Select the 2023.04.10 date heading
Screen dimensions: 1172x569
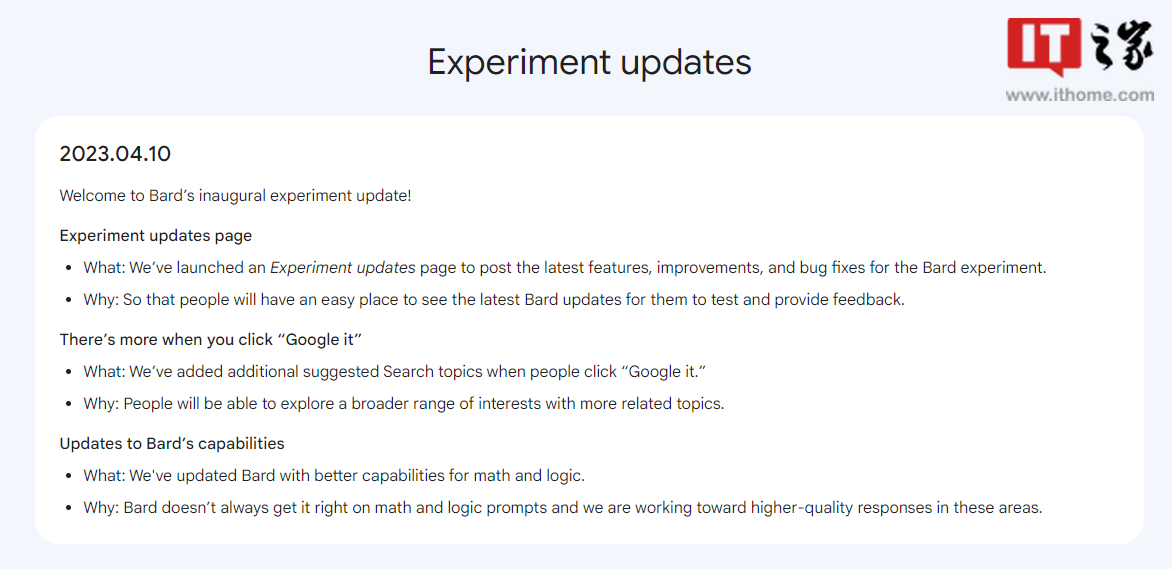coord(115,154)
